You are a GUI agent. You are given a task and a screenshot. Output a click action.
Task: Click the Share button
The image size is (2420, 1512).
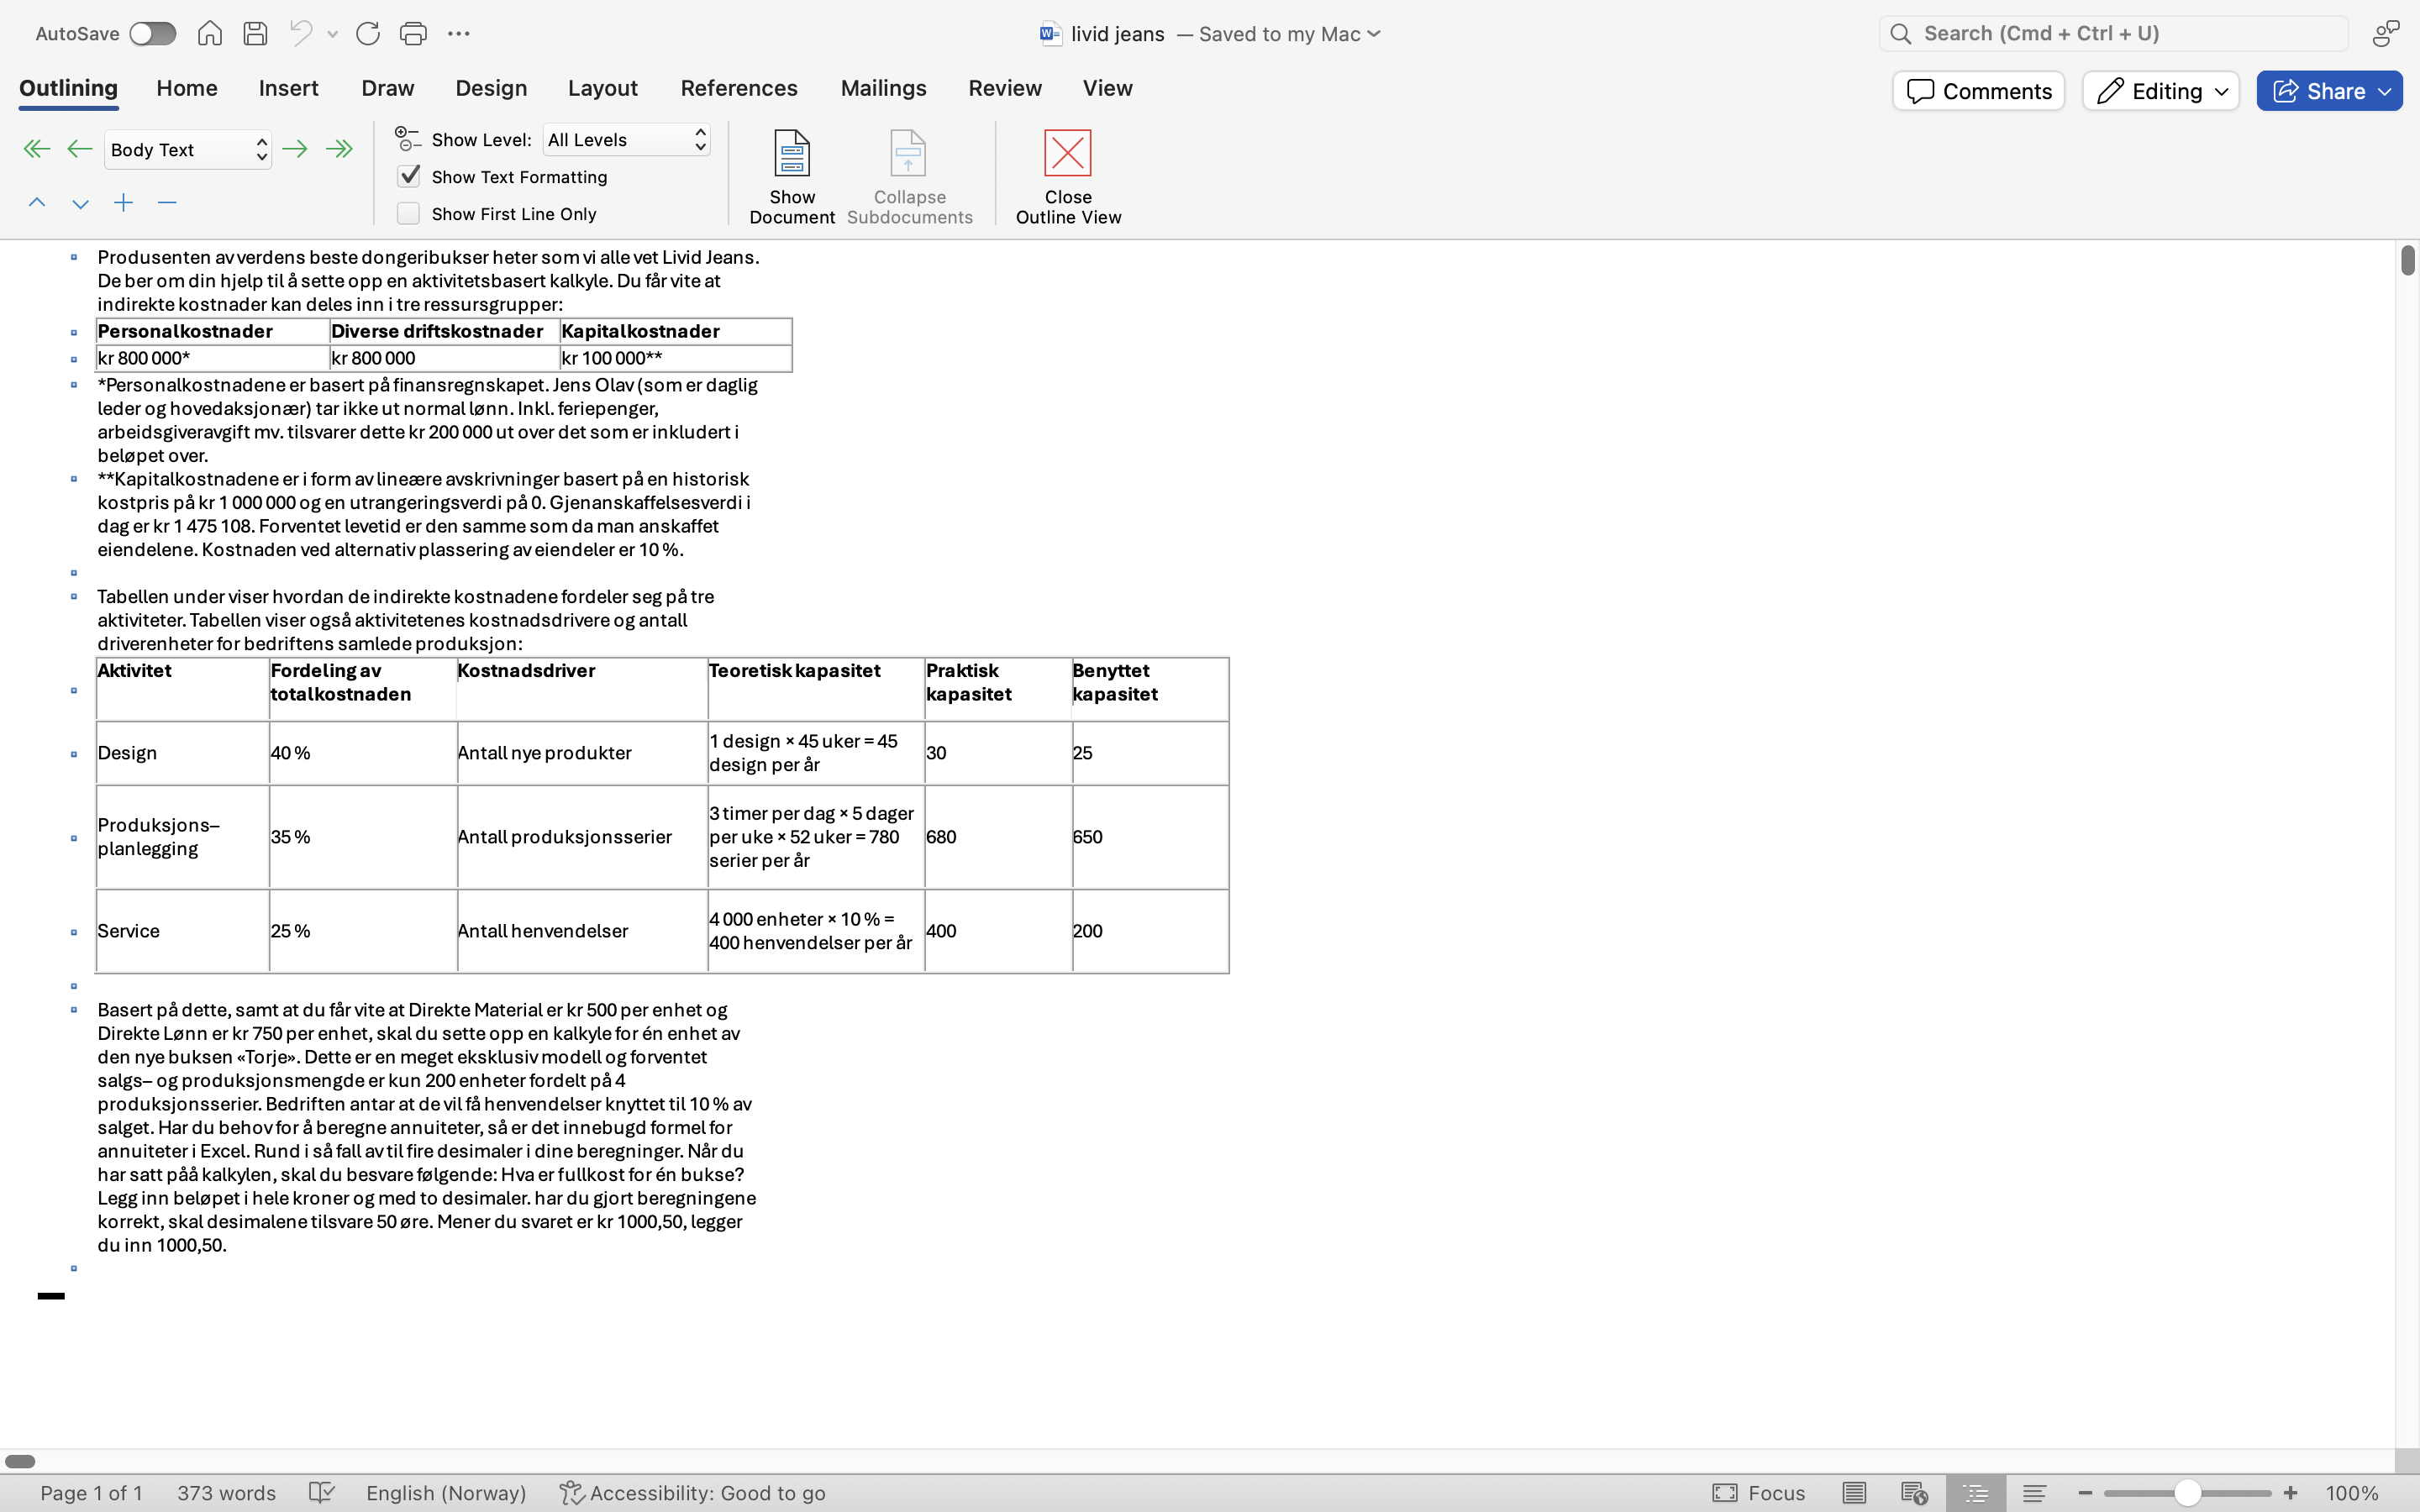pos(2328,91)
